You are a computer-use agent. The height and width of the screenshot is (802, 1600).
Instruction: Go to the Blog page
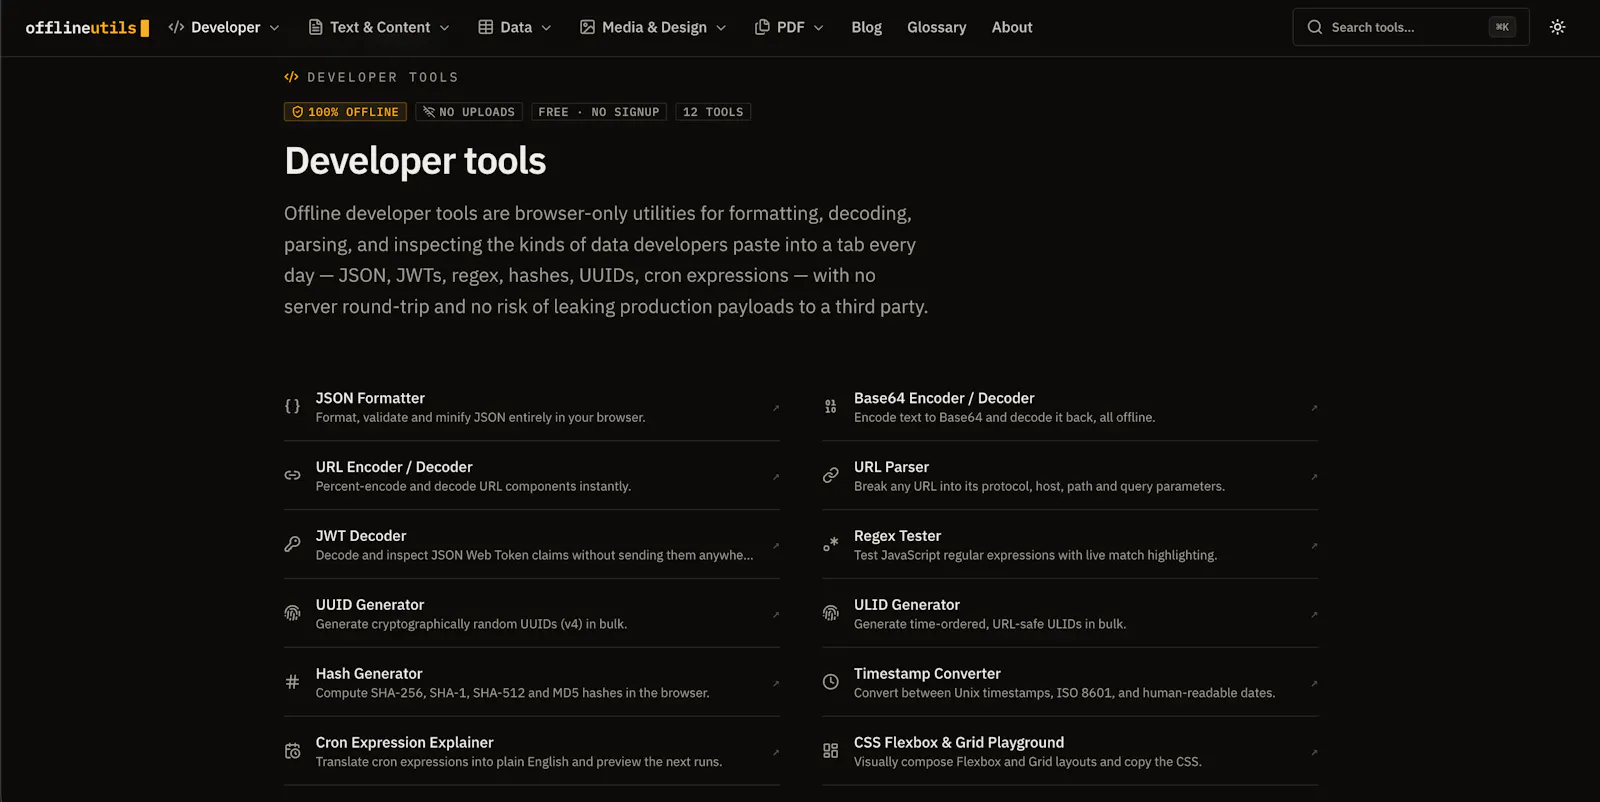point(866,27)
